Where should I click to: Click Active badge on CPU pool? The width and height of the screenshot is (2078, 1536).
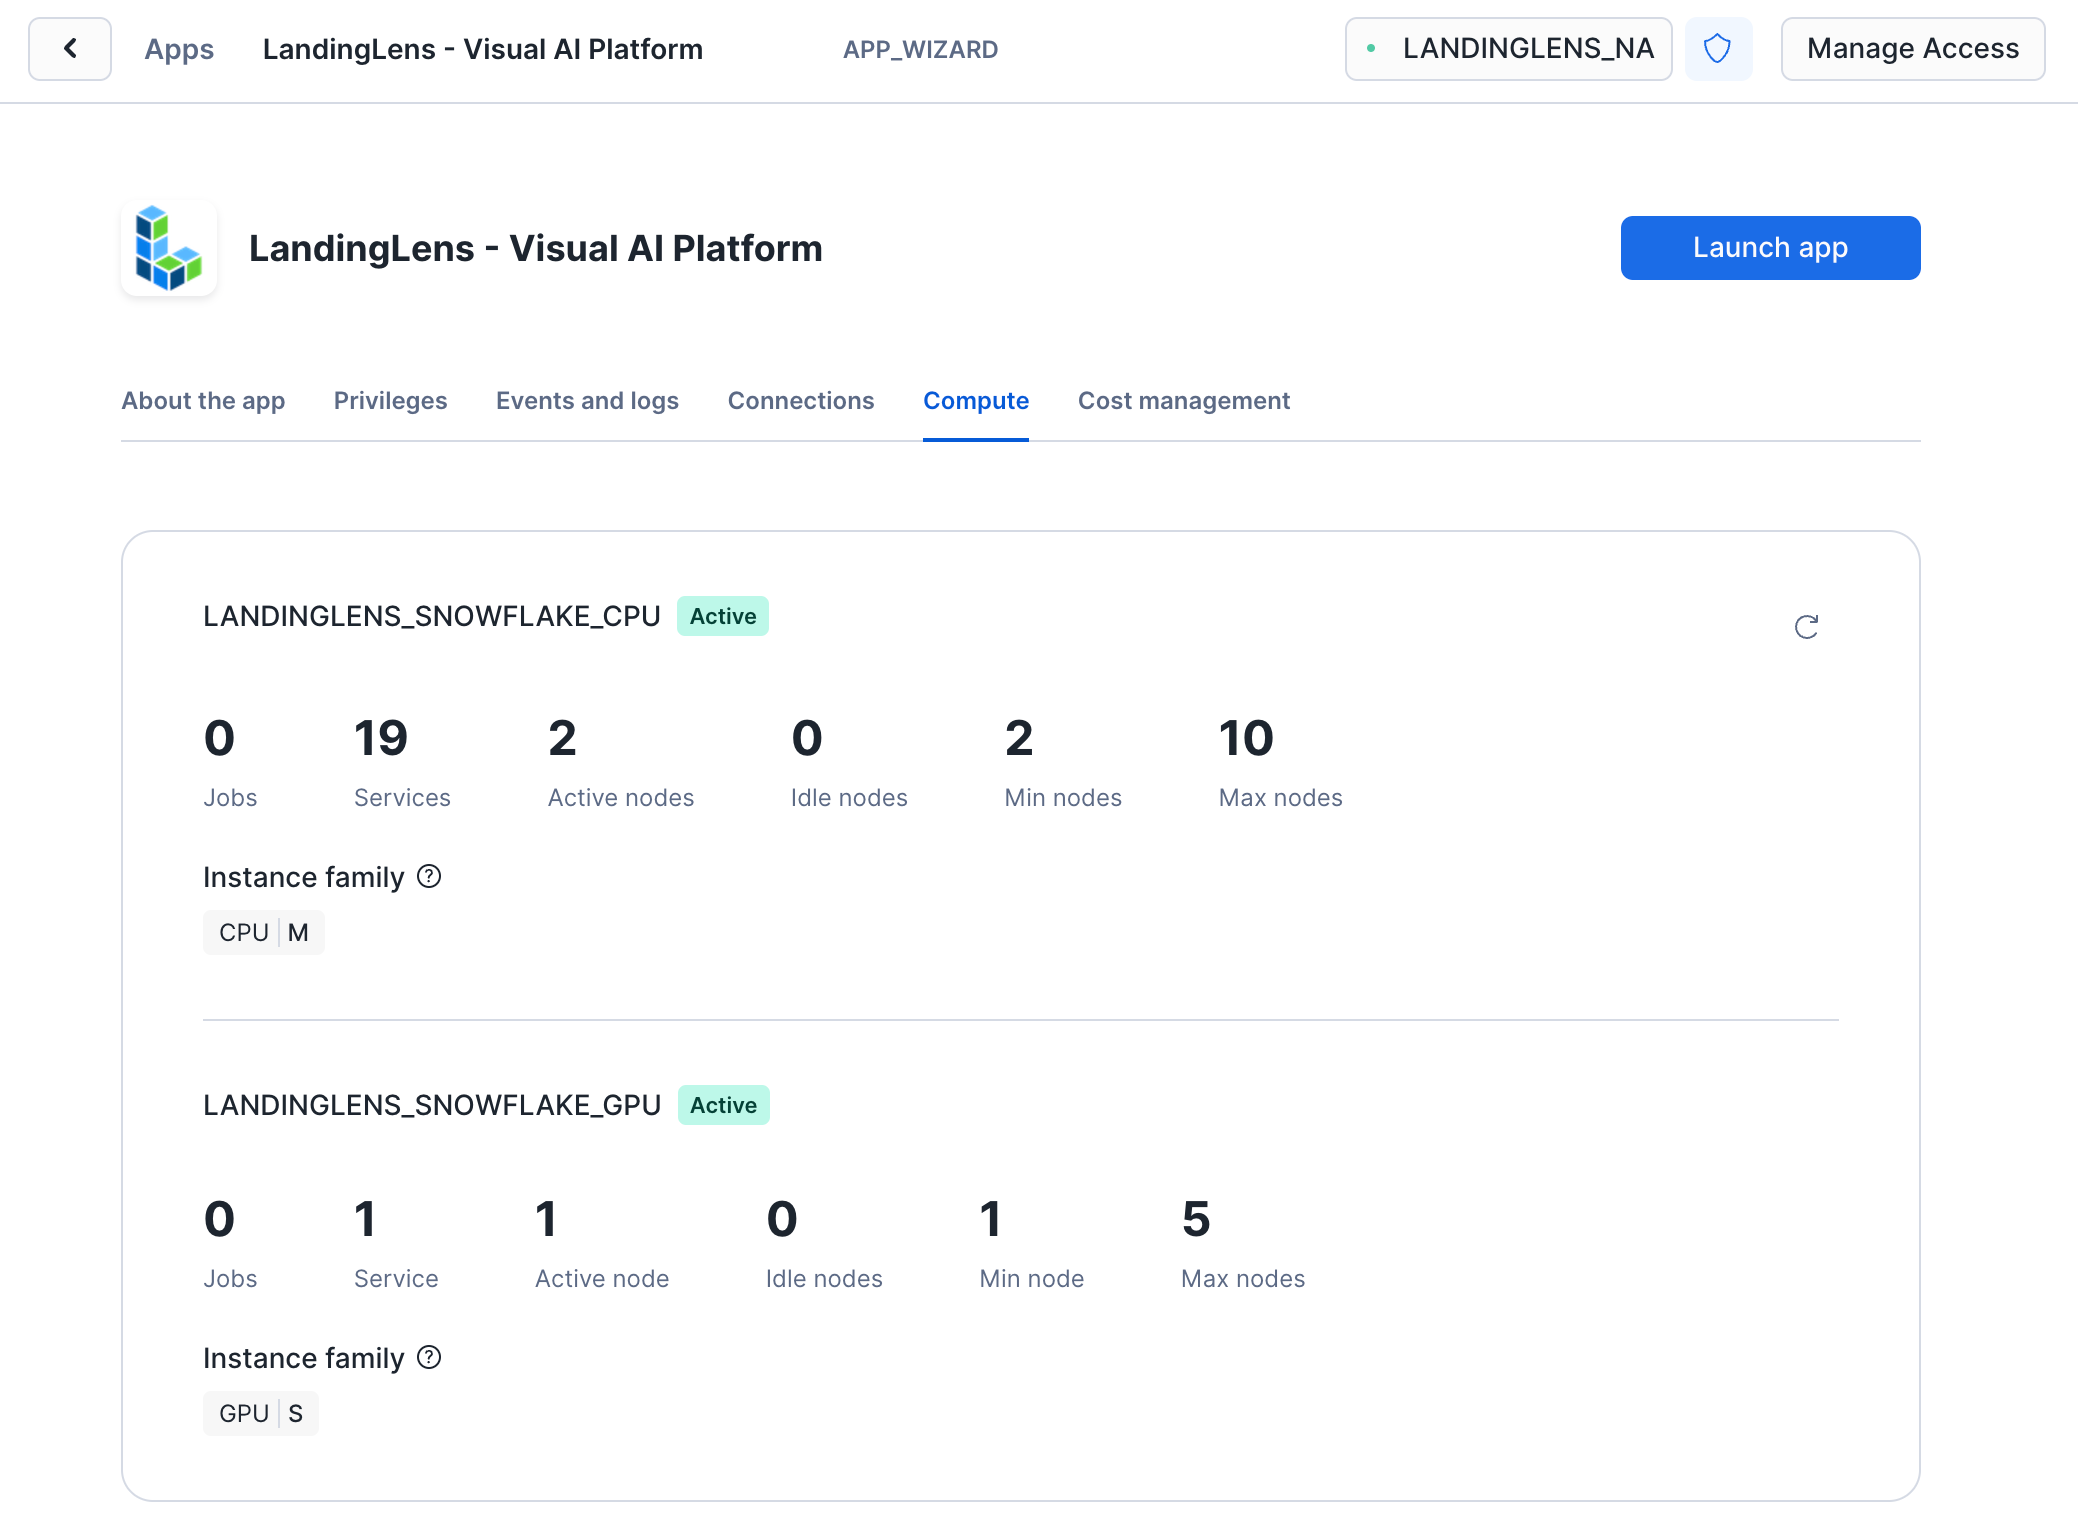tap(722, 616)
